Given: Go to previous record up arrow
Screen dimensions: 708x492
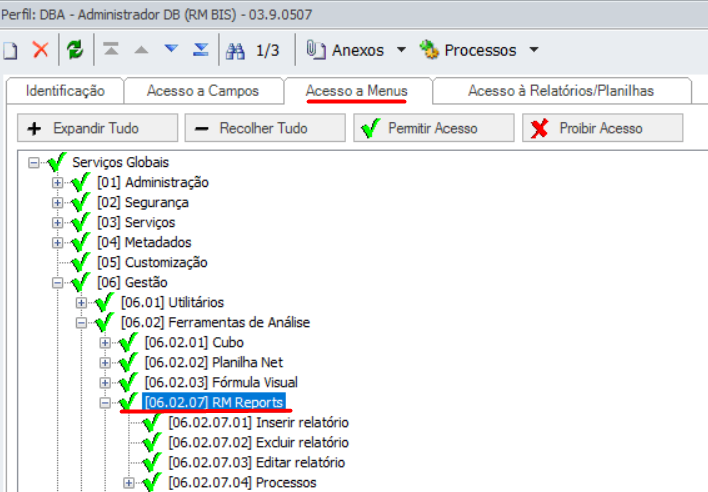Looking at the screenshot, I should coord(141,50).
